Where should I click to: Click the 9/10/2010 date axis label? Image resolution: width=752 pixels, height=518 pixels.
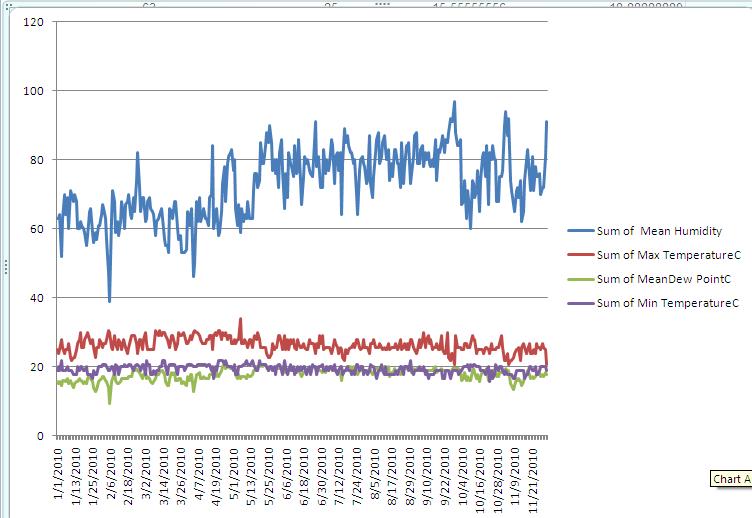point(427,477)
